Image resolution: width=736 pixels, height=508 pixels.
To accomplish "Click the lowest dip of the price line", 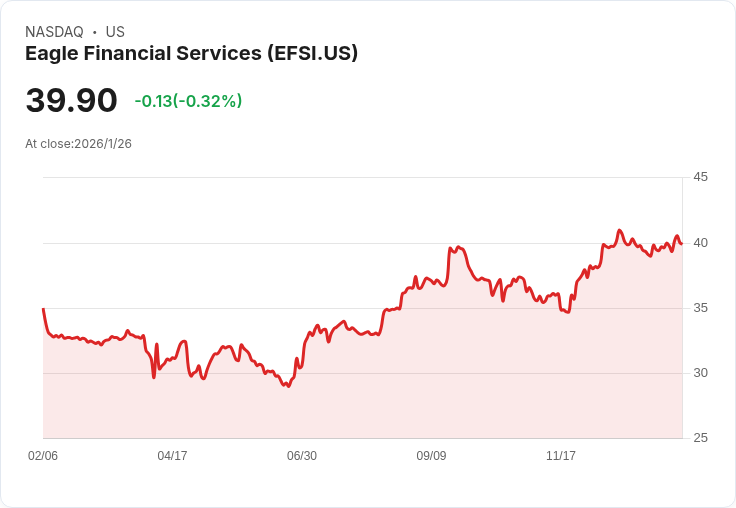I will (288, 386).
